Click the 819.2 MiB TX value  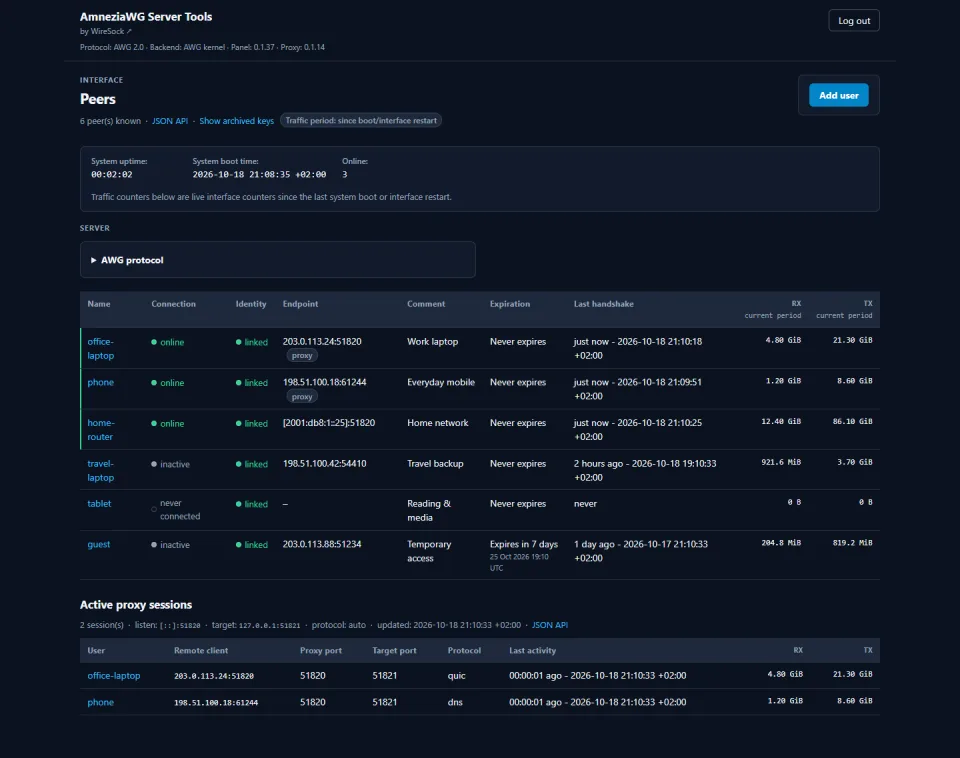coord(852,542)
